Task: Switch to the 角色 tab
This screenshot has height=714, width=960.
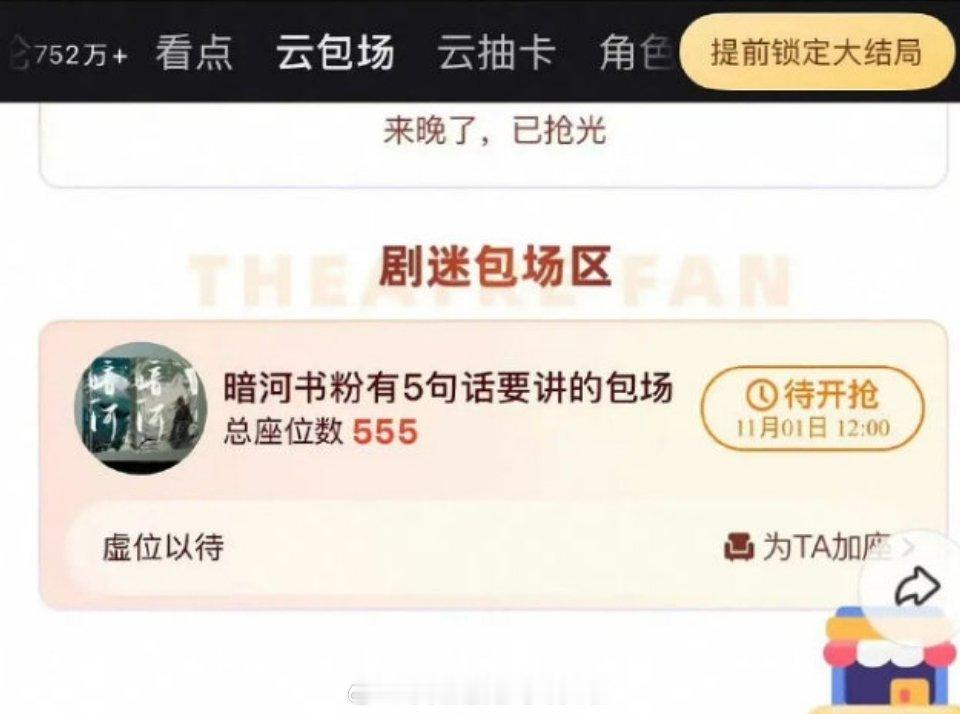Action: [x=638, y=53]
